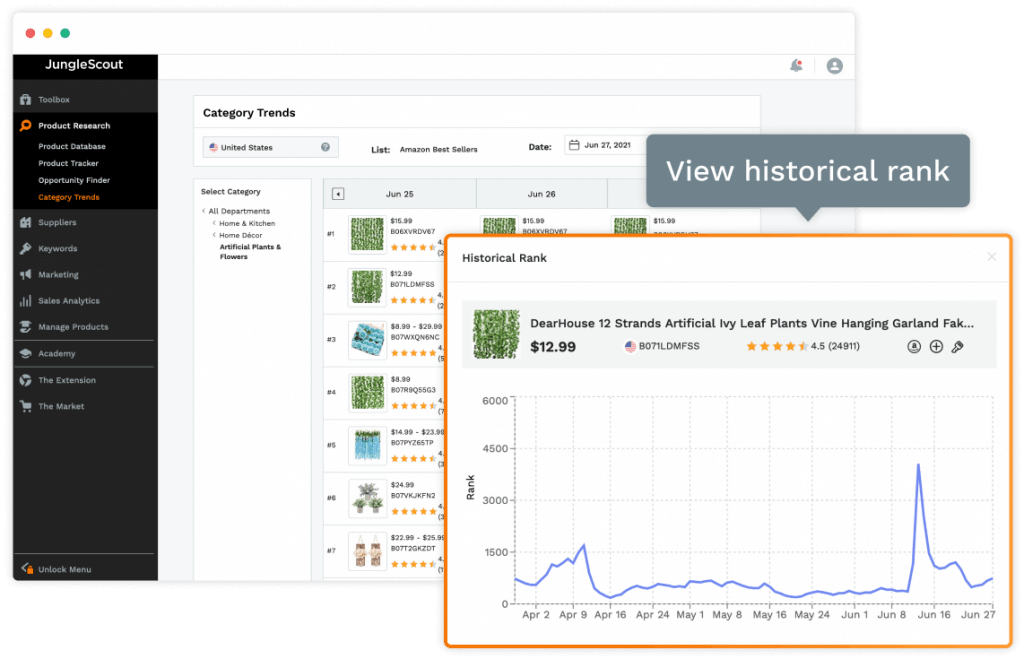The width and height of the screenshot is (1024, 659).
Task: Open notifications bell in top bar
Action: click(x=796, y=65)
